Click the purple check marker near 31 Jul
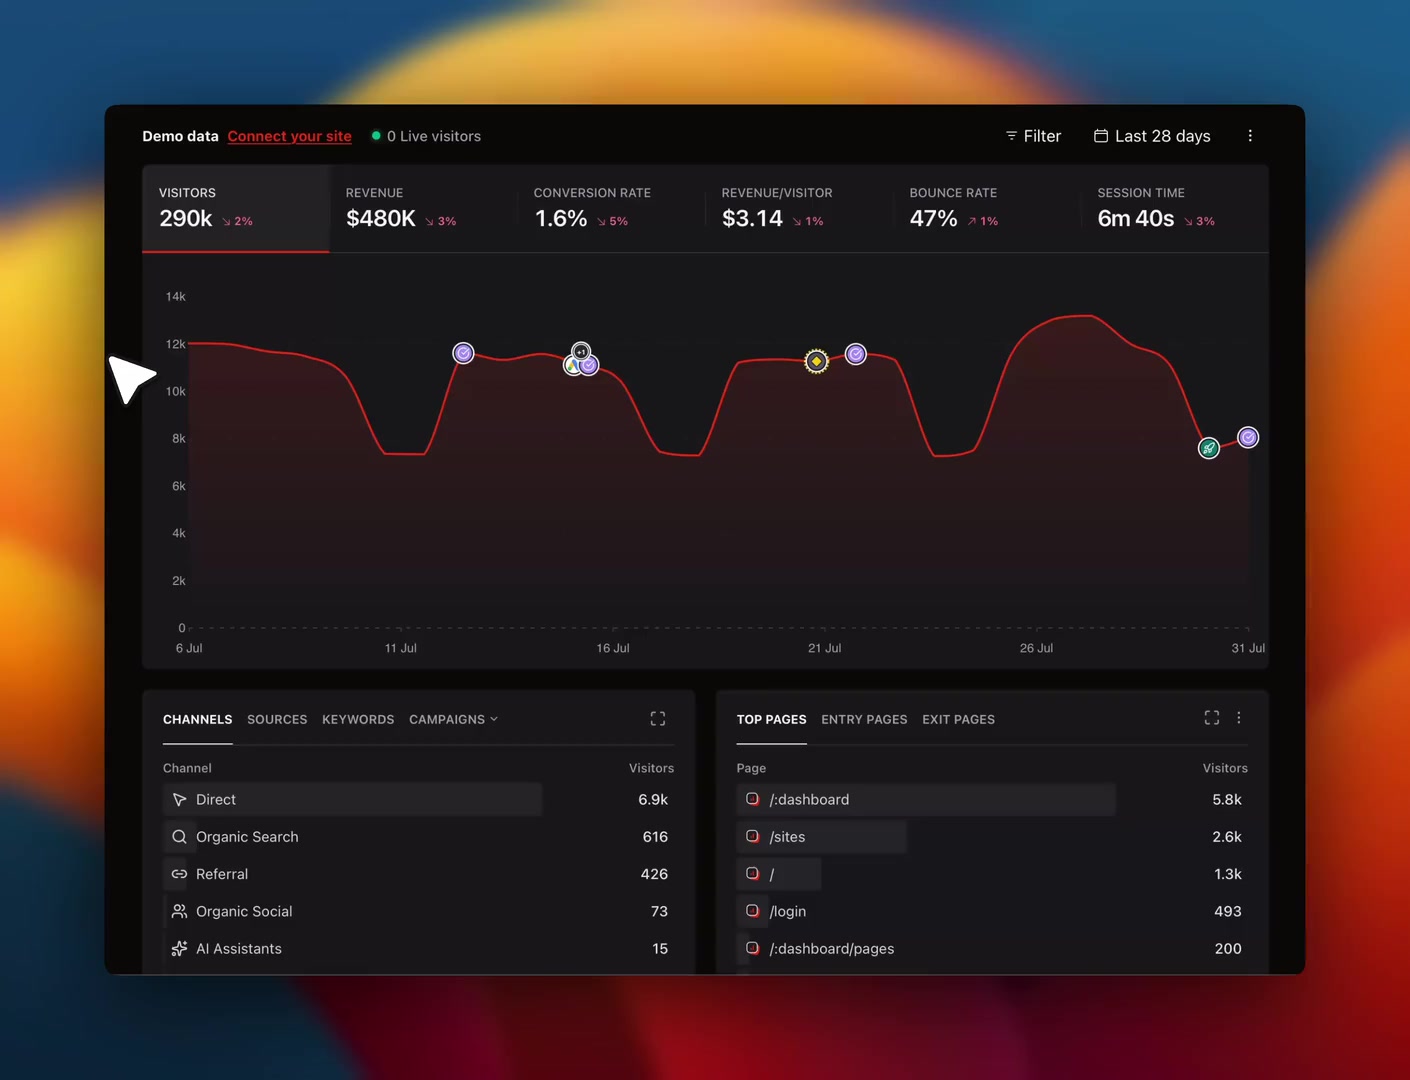This screenshot has height=1080, width=1410. [1248, 437]
